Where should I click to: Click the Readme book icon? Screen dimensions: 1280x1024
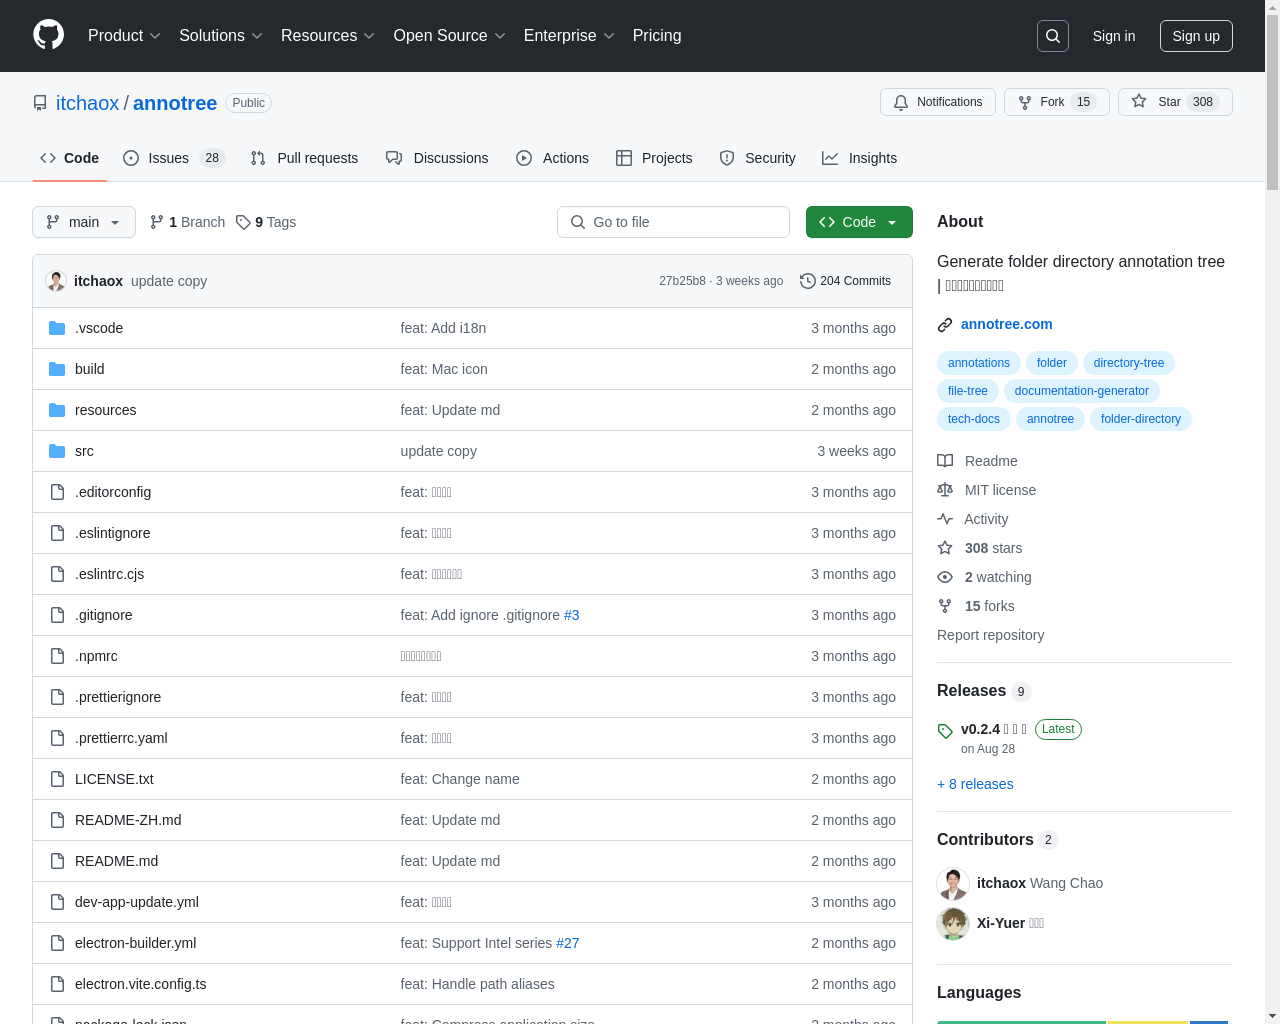[945, 461]
